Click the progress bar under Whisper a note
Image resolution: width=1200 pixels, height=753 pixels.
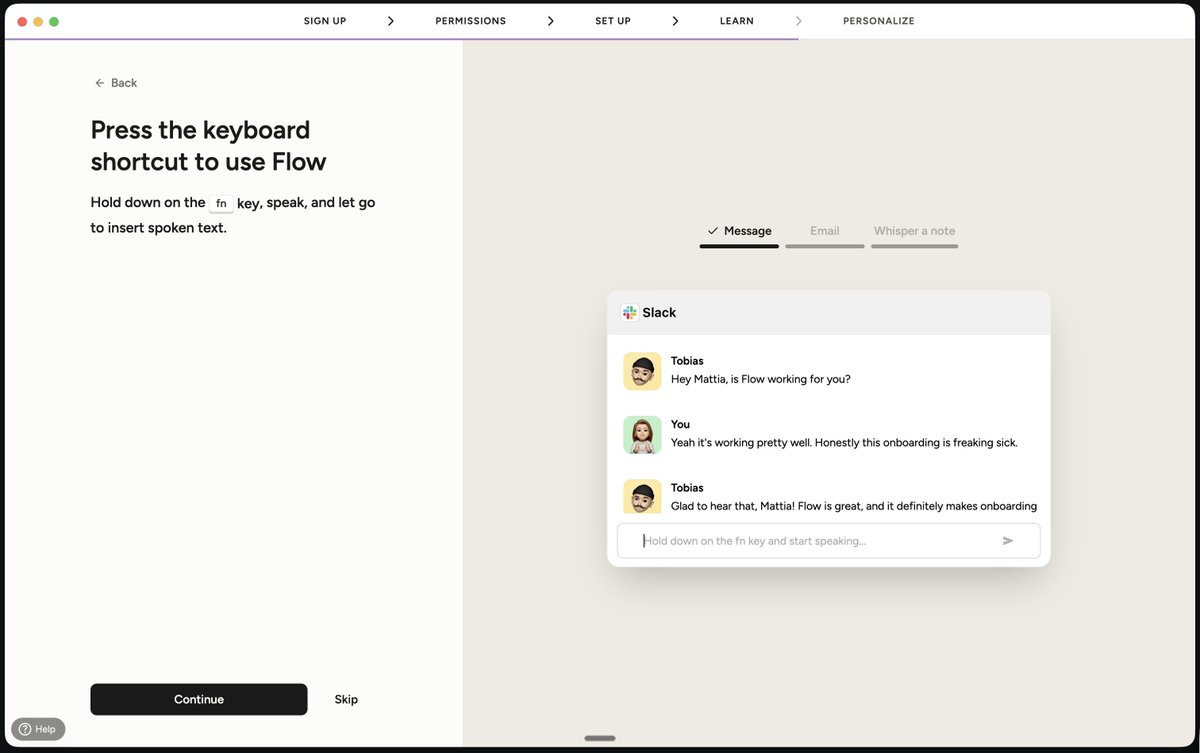point(914,246)
